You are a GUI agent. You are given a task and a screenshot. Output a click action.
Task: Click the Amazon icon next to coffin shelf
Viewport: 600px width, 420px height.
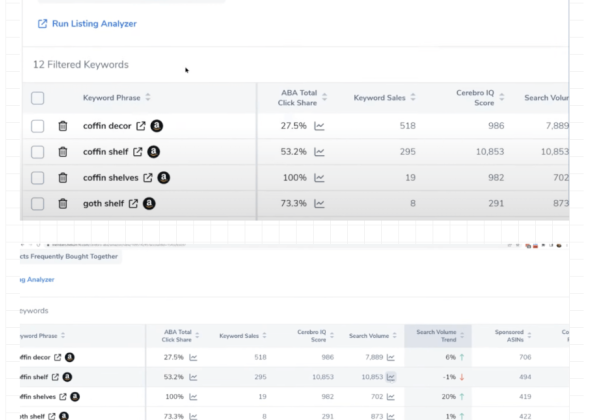pyautogui.click(x=153, y=152)
